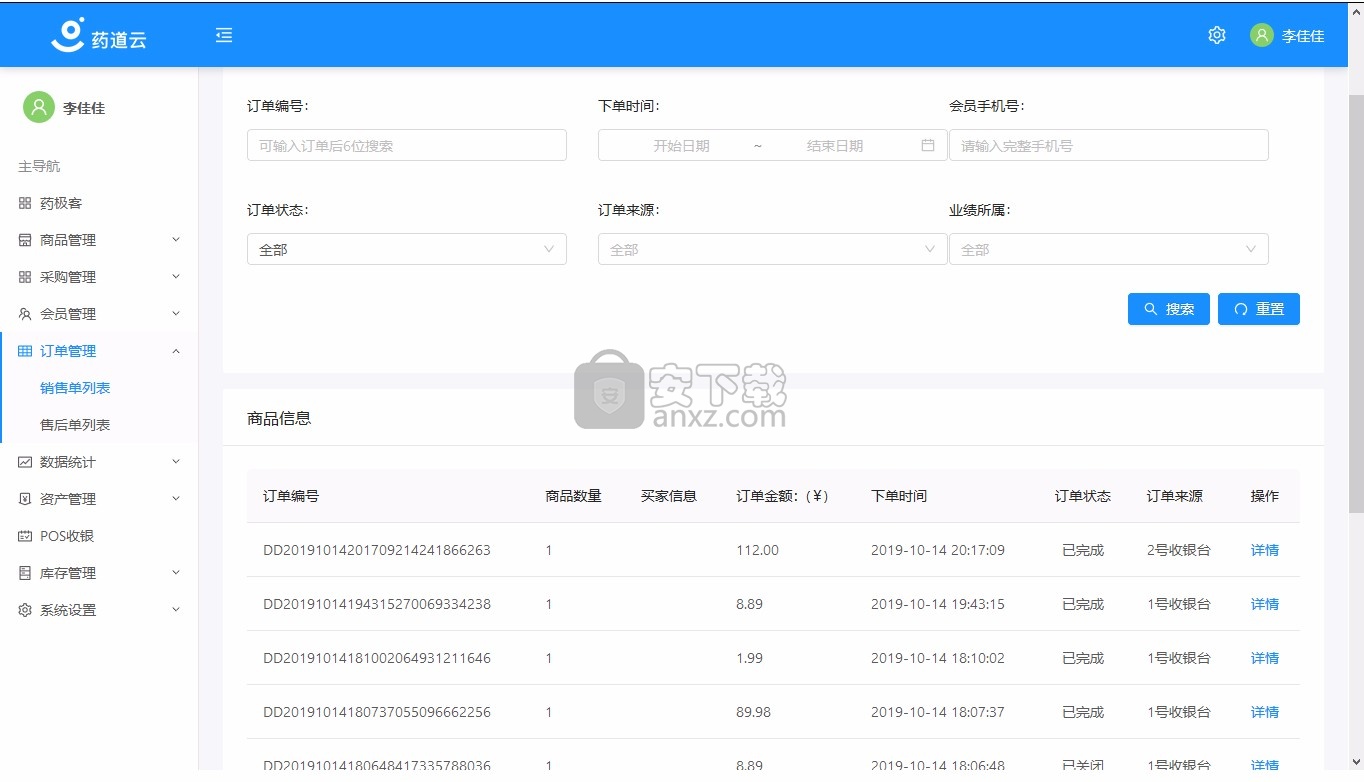Screen dimensions: 1364x782
Task: Click 已完成 status of 89.98 order
Action: click(1083, 712)
